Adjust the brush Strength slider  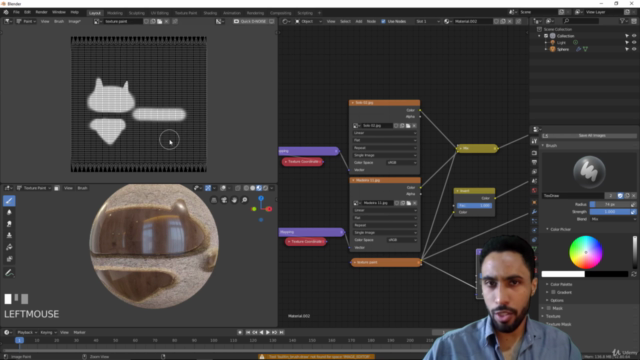[x=610, y=212]
